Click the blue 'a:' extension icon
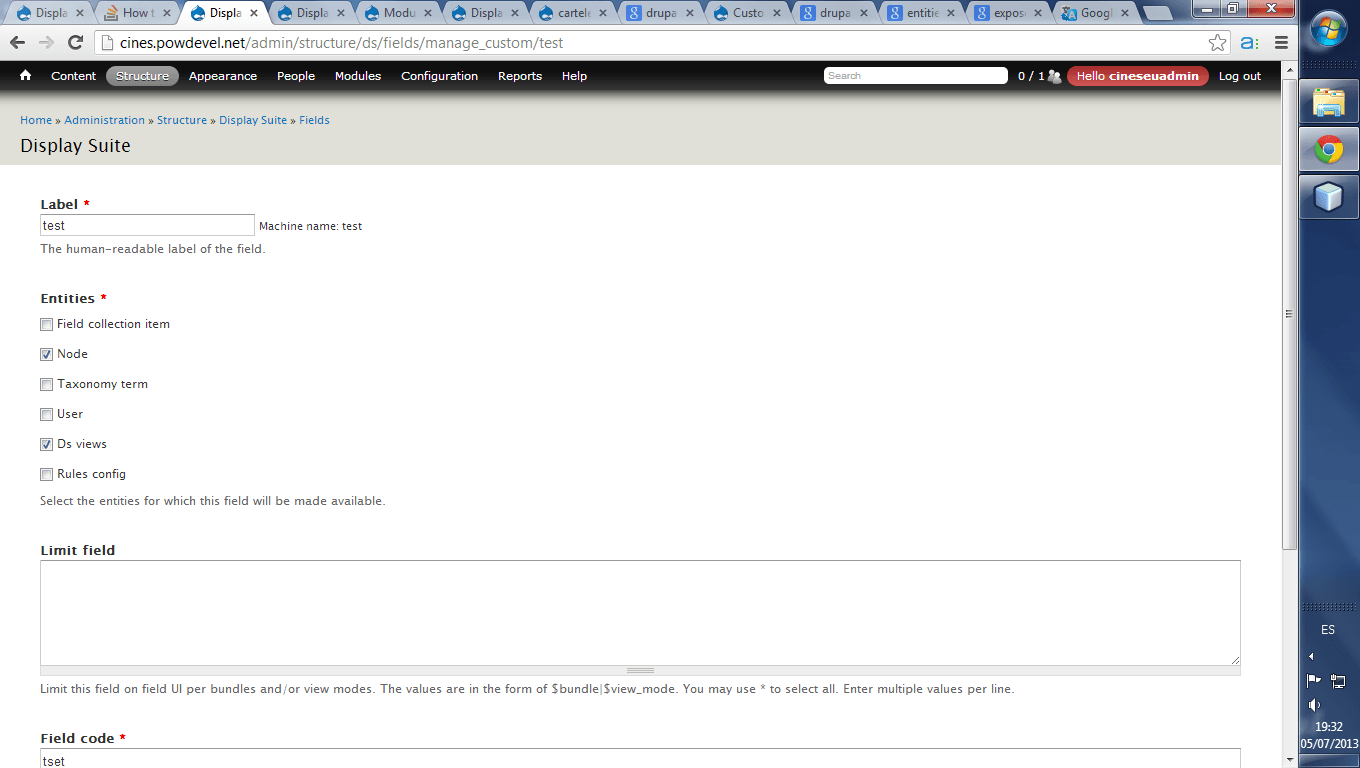Viewport: 1360px width, 768px height. click(x=1249, y=43)
